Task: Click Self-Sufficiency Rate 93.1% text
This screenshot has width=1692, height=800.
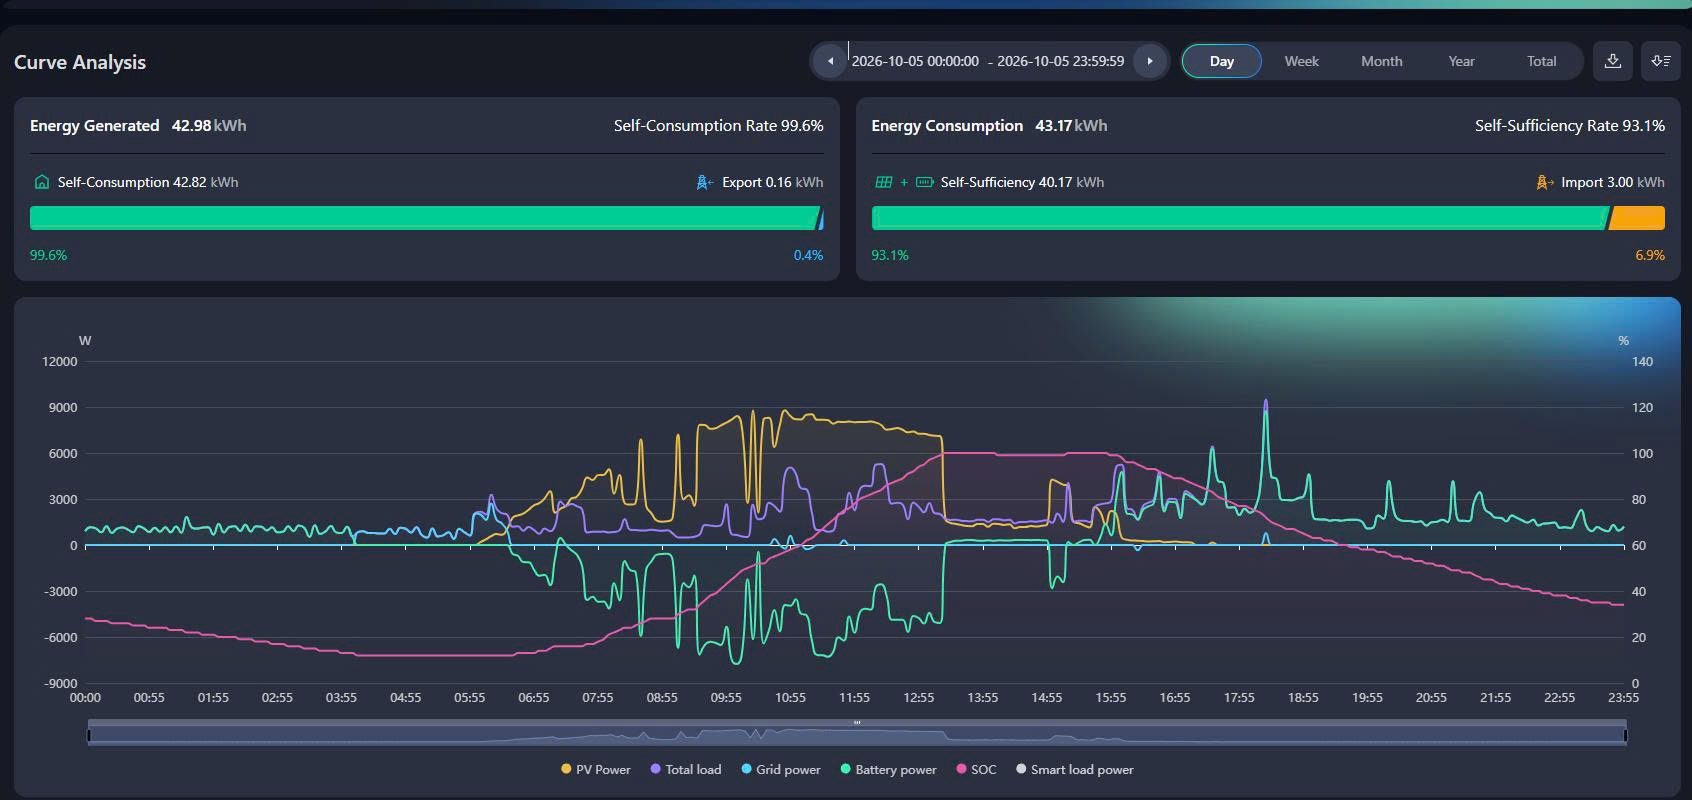Action: 1569,126
